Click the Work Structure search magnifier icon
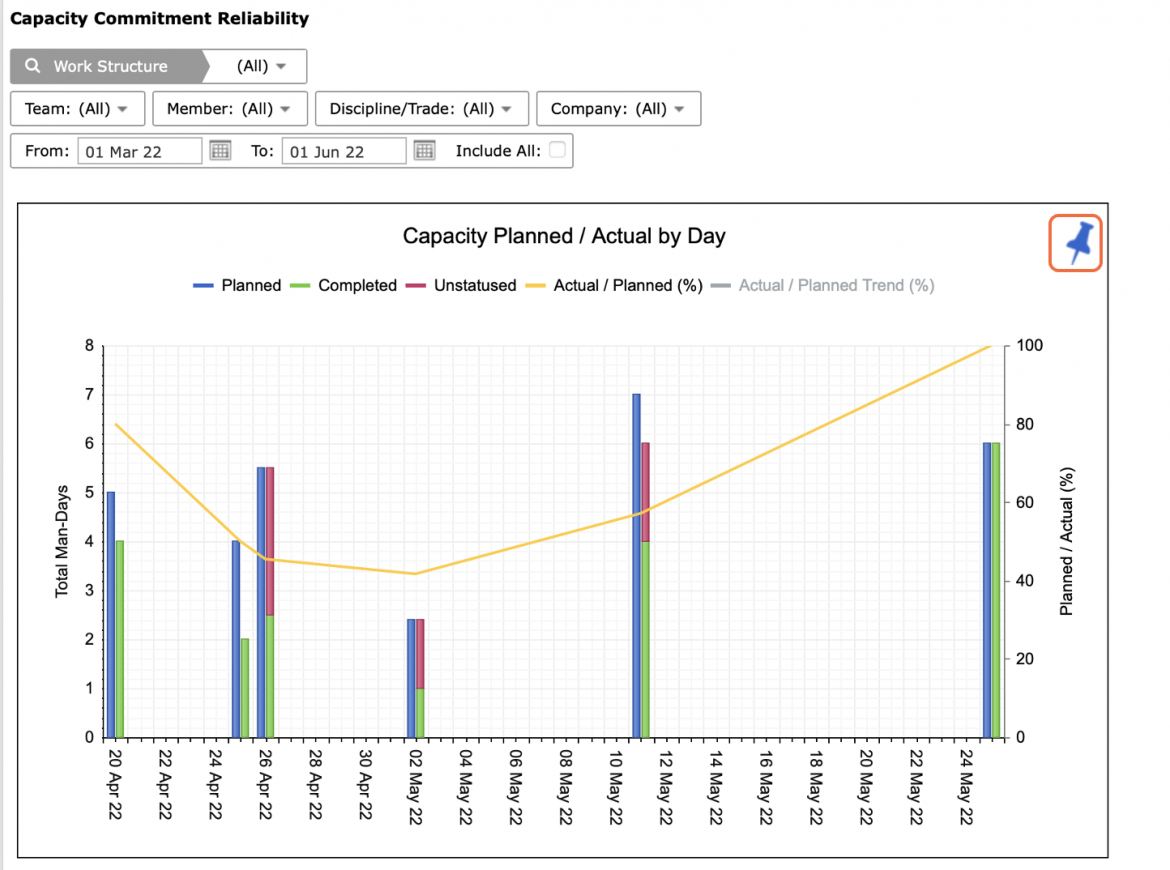This screenshot has height=870, width=1170. pos(33,66)
